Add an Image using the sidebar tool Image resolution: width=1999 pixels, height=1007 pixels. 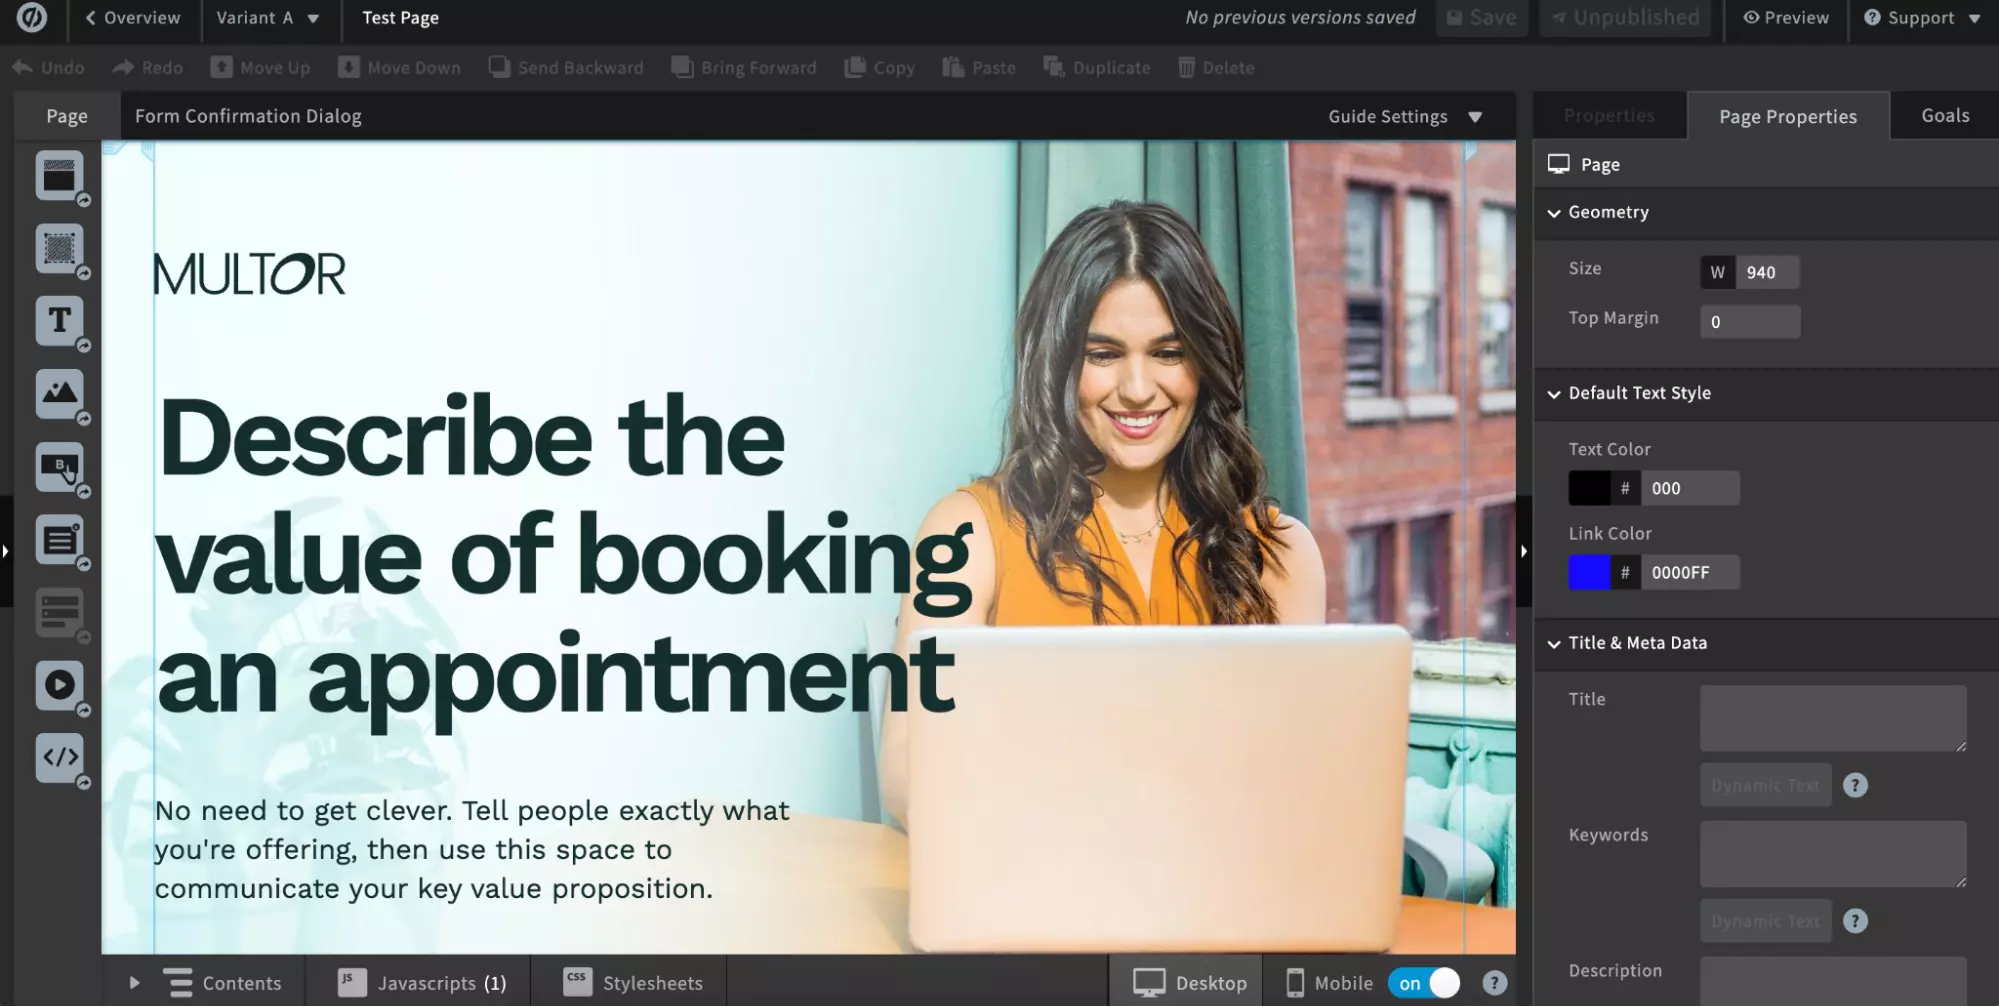point(60,394)
